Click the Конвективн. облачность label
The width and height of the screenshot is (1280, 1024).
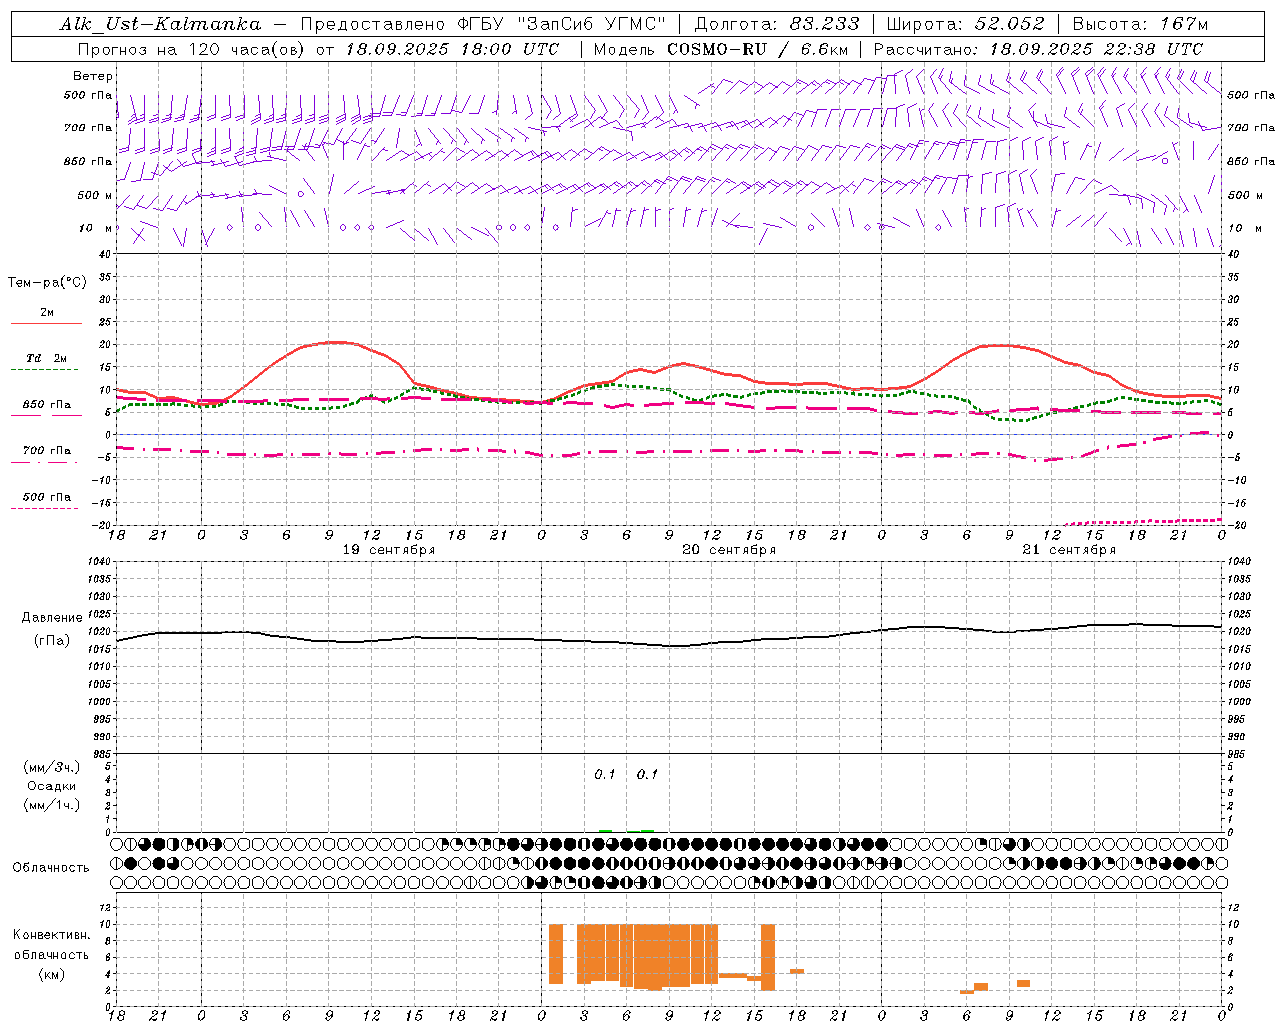51,945
